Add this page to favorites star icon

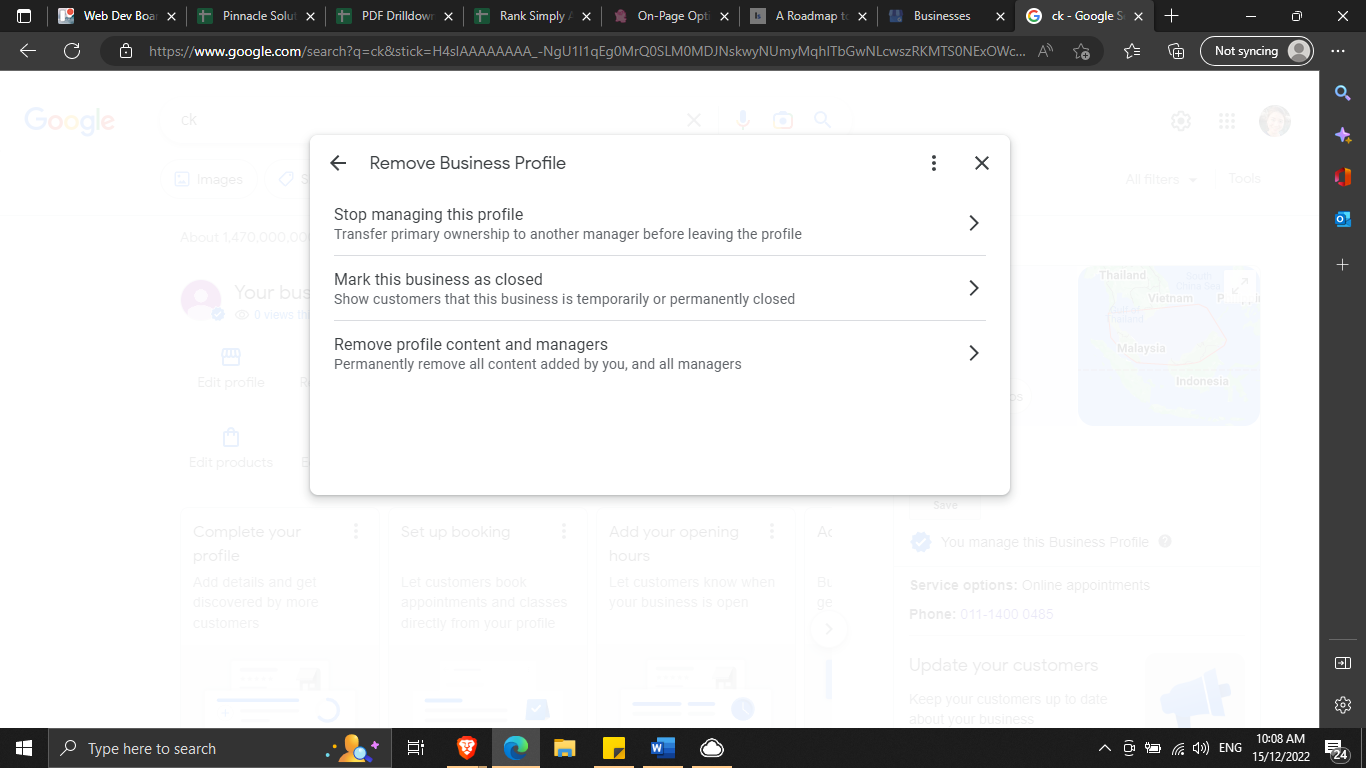point(1081,51)
